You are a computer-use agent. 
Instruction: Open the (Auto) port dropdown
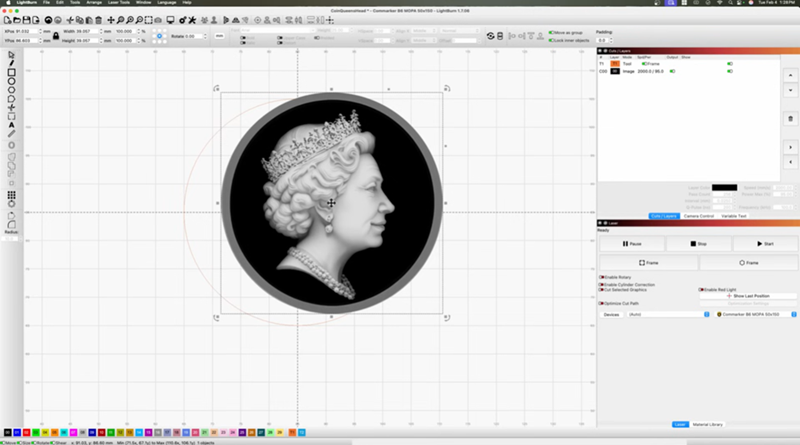pyautogui.click(x=668, y=314)
